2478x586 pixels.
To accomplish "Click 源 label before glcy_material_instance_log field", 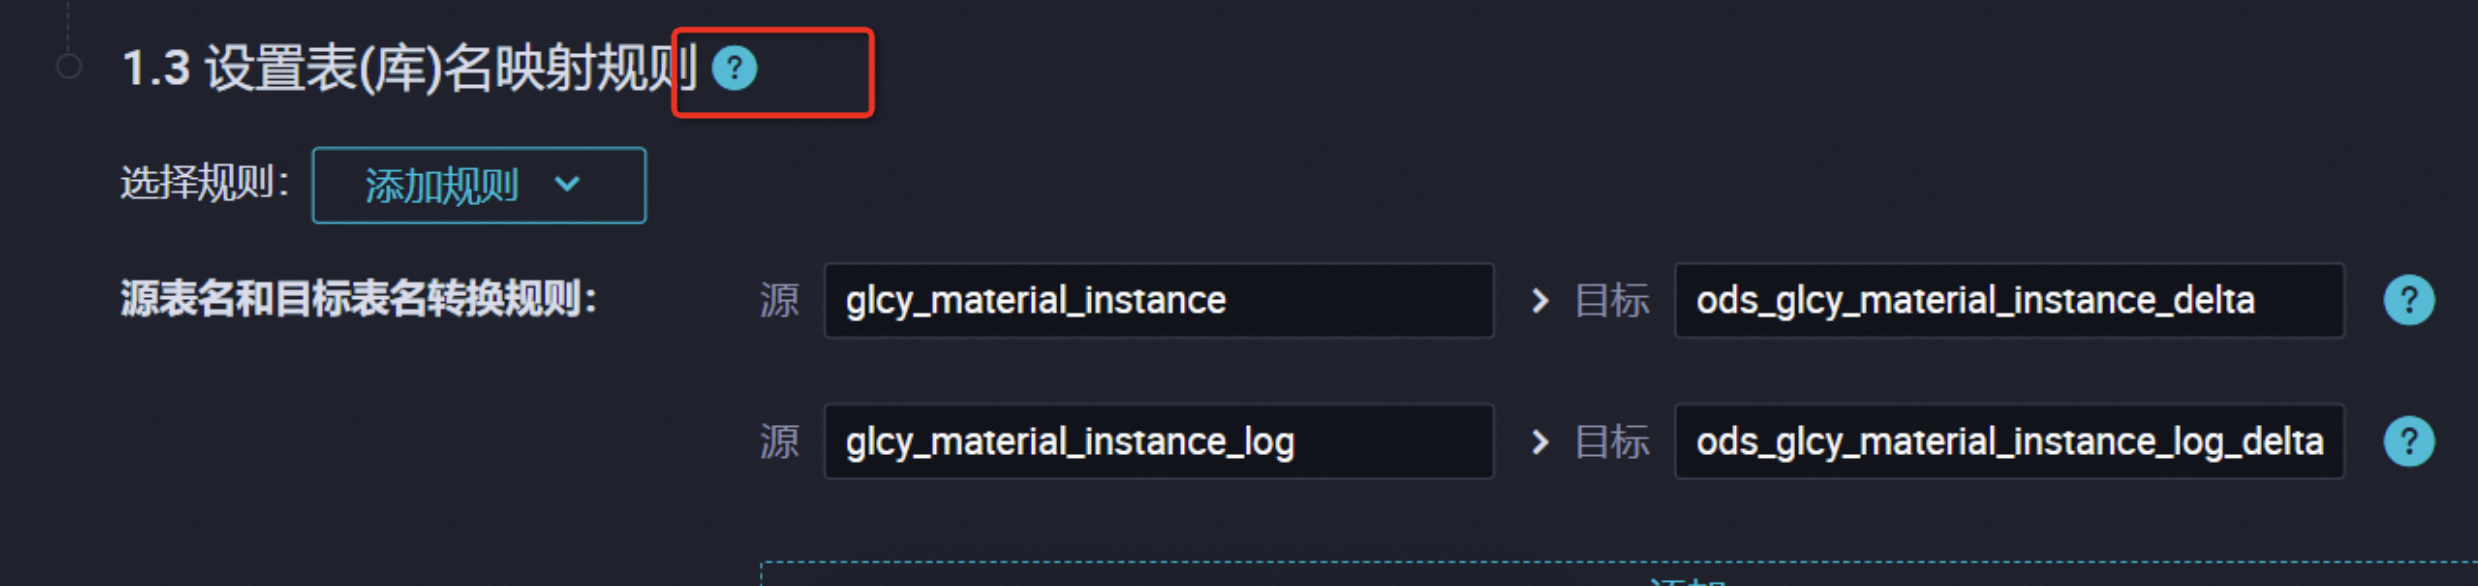I will pyautogui.click(x=779, y=441).
